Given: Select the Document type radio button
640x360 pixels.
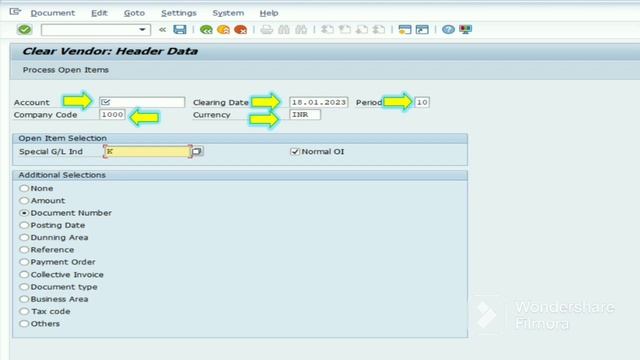Looking at the screenshot, I should pos(24,287).
